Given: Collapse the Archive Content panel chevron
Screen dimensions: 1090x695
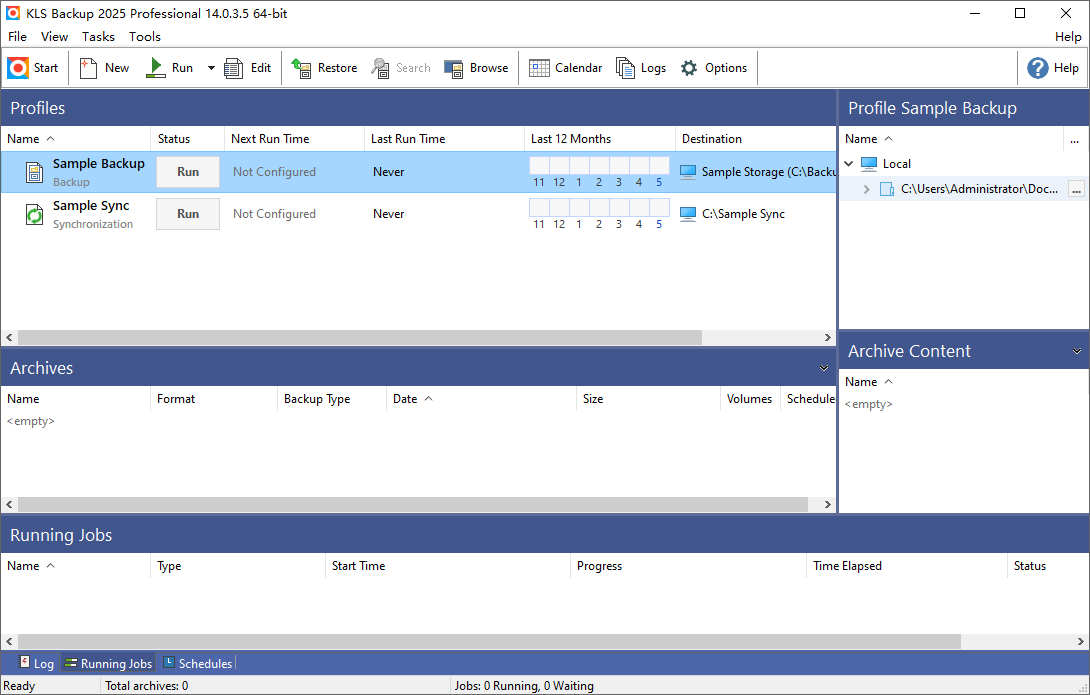Looking at the screenshot, I should [x=1077, y=352].
